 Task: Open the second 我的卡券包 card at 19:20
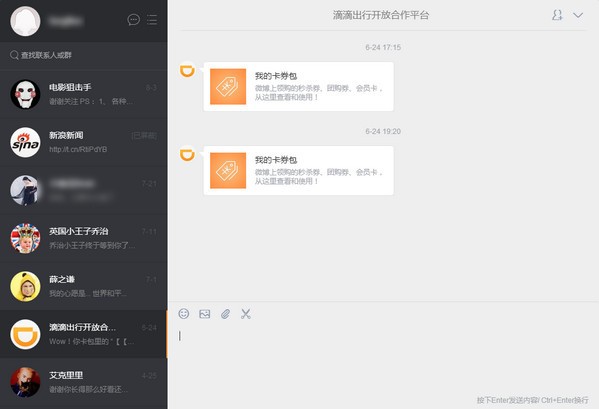(x=298, y=170)
